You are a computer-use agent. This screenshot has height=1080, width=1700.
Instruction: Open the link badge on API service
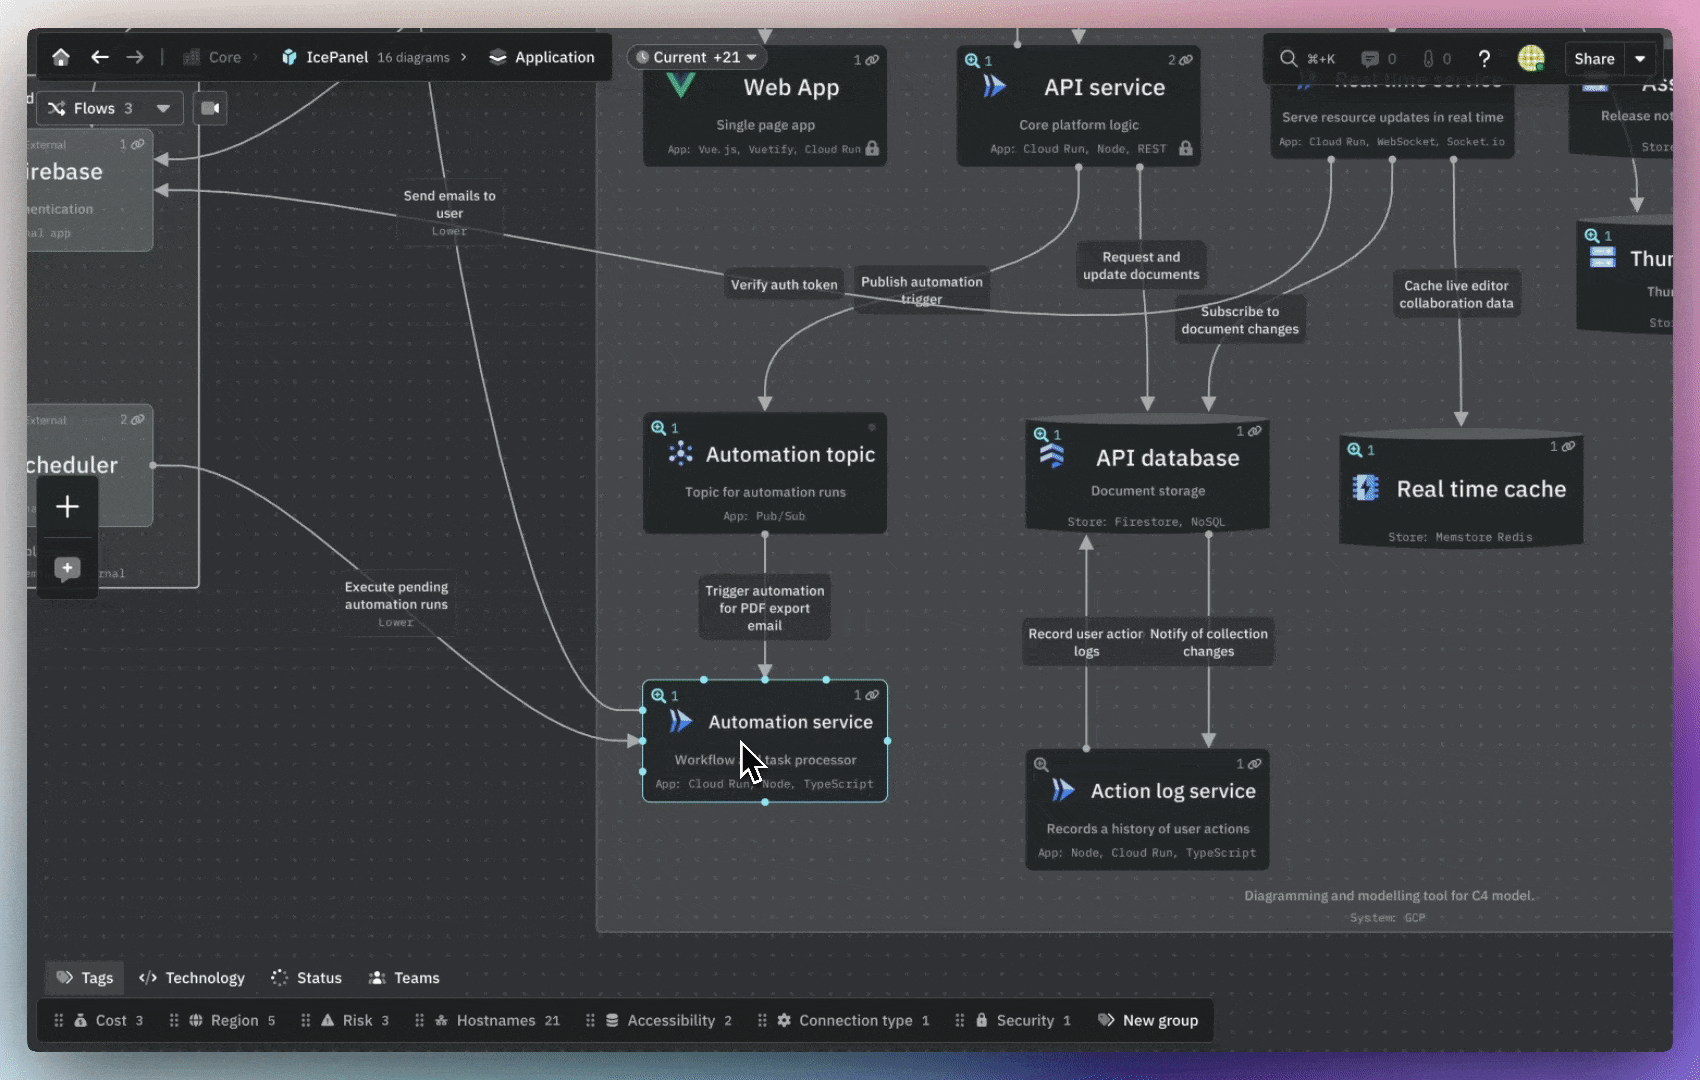click(x=1181, y=60)
